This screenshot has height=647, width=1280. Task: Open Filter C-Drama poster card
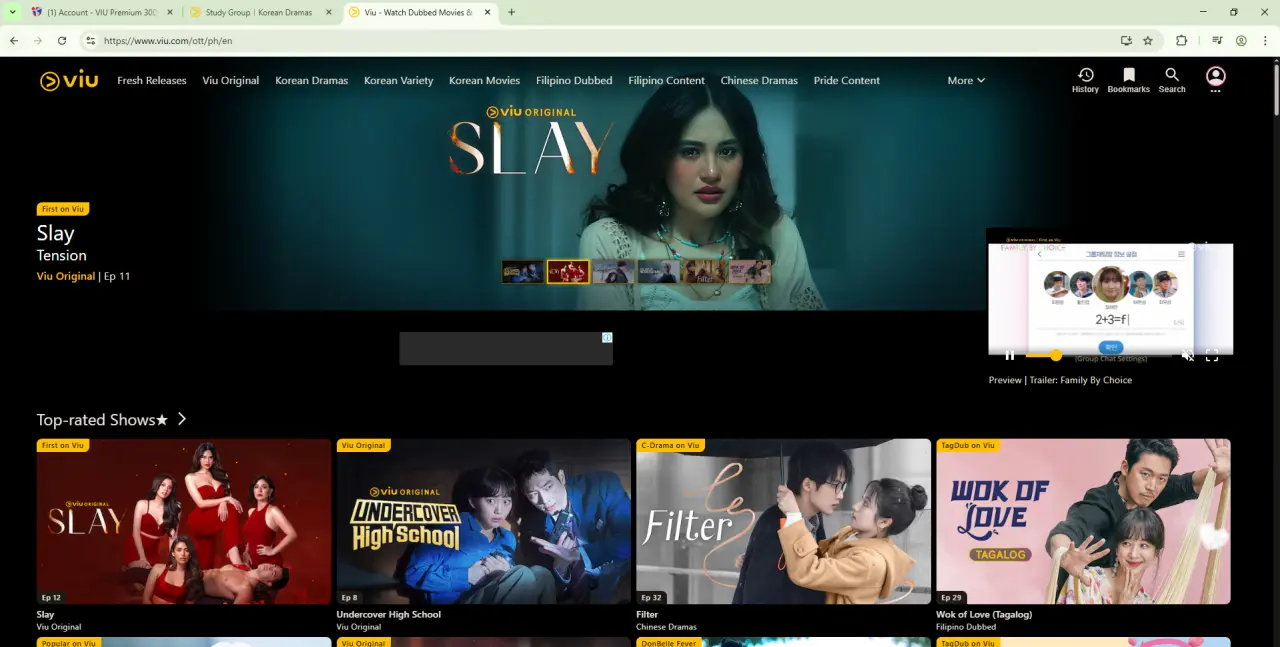[x=784, y=521]
